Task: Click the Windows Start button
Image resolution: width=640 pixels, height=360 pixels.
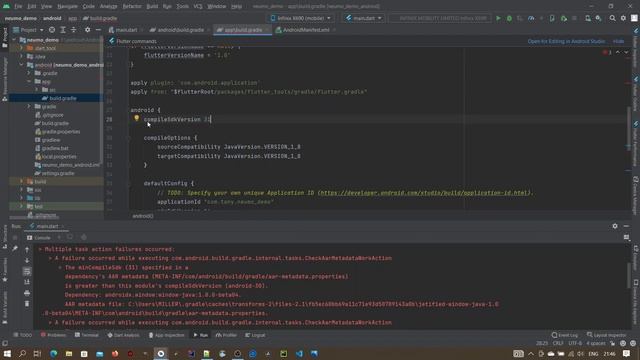Action: click(7, 353)
